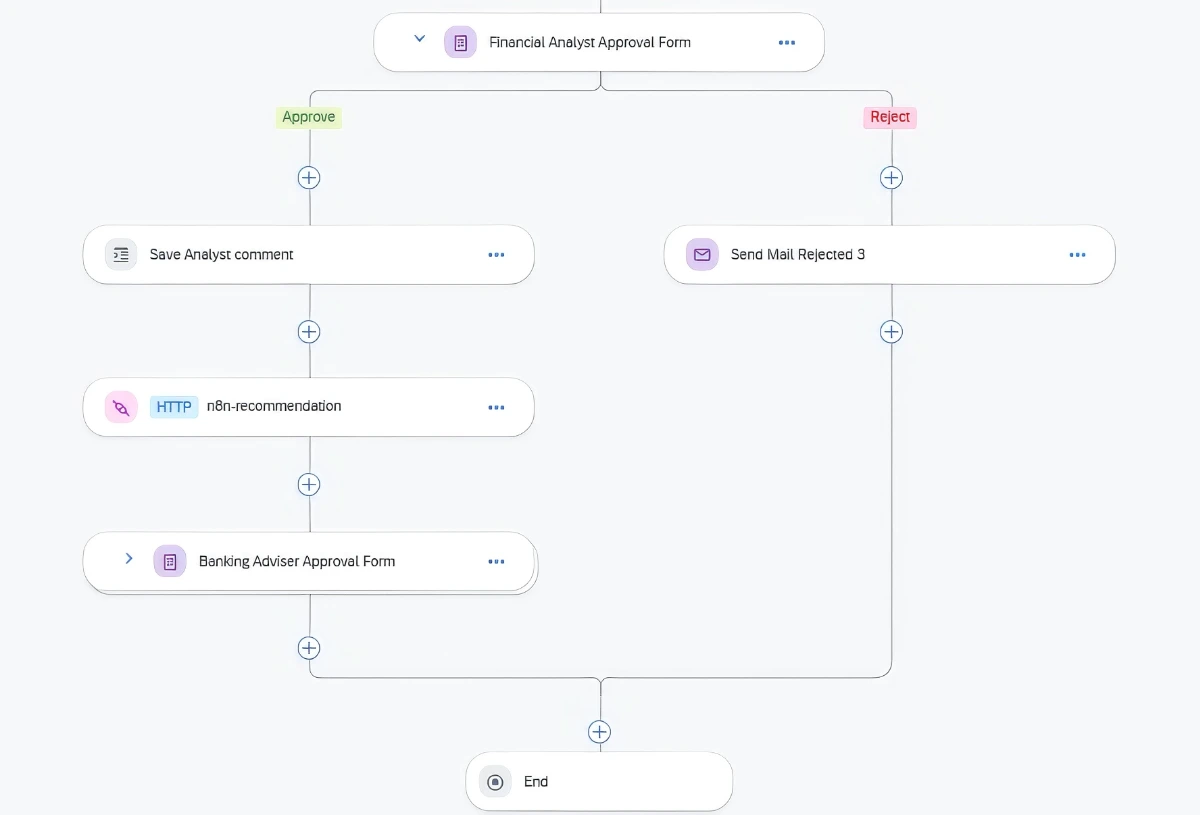Click the Banking Adviser Approval Form icon
This screenshot has width=1200, height=815.
169,561
